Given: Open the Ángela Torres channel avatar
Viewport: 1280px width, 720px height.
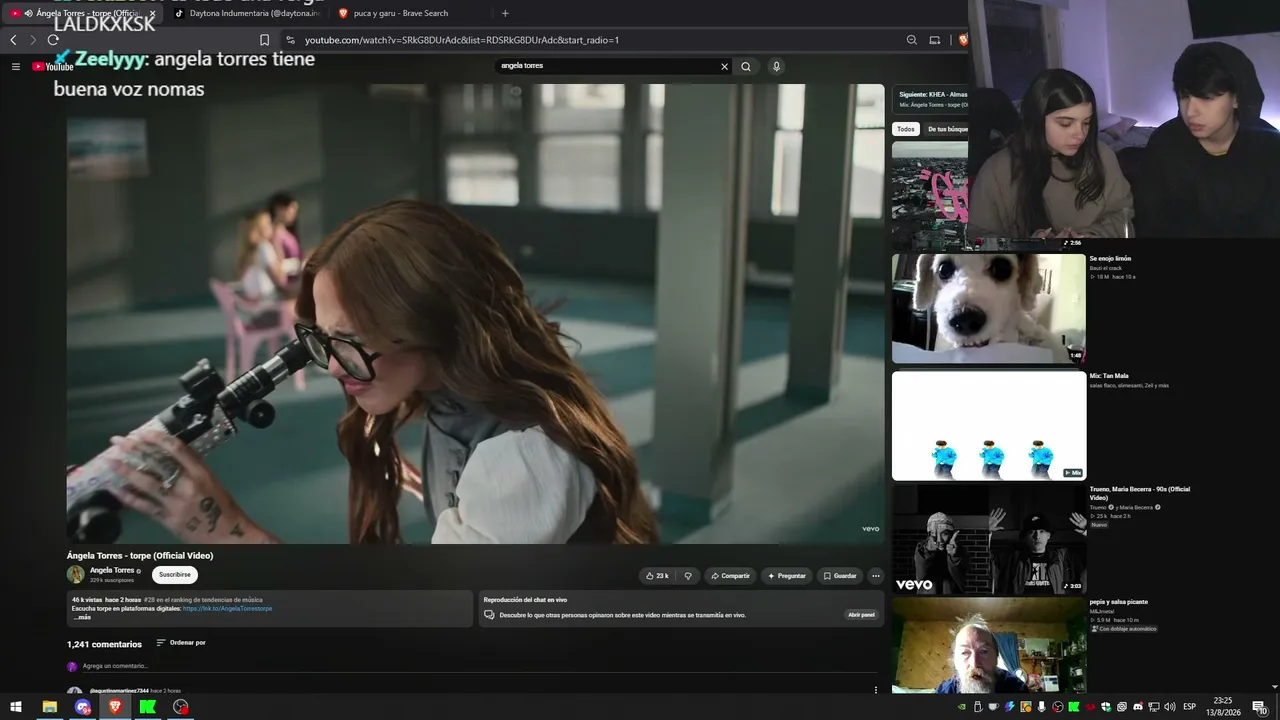Looking at the screenshot, I should (x=76, y=574).
